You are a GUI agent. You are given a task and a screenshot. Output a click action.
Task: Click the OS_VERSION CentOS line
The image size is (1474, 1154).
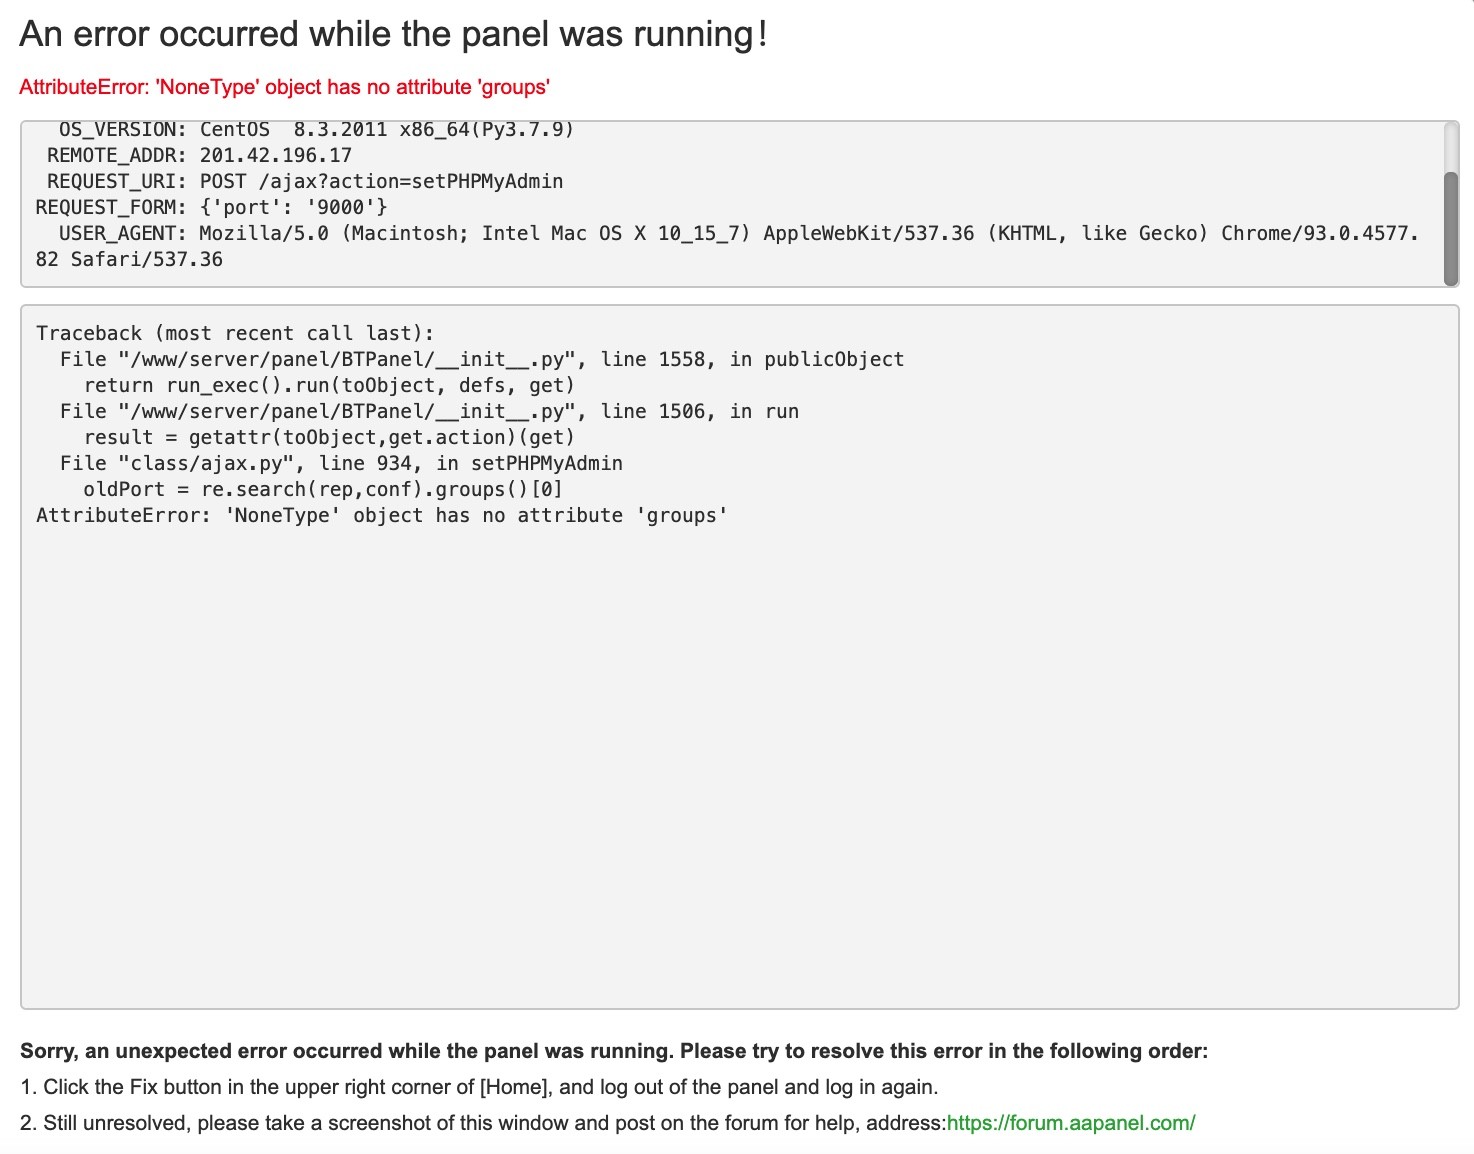pyautogui.click(x=316, y=130)
